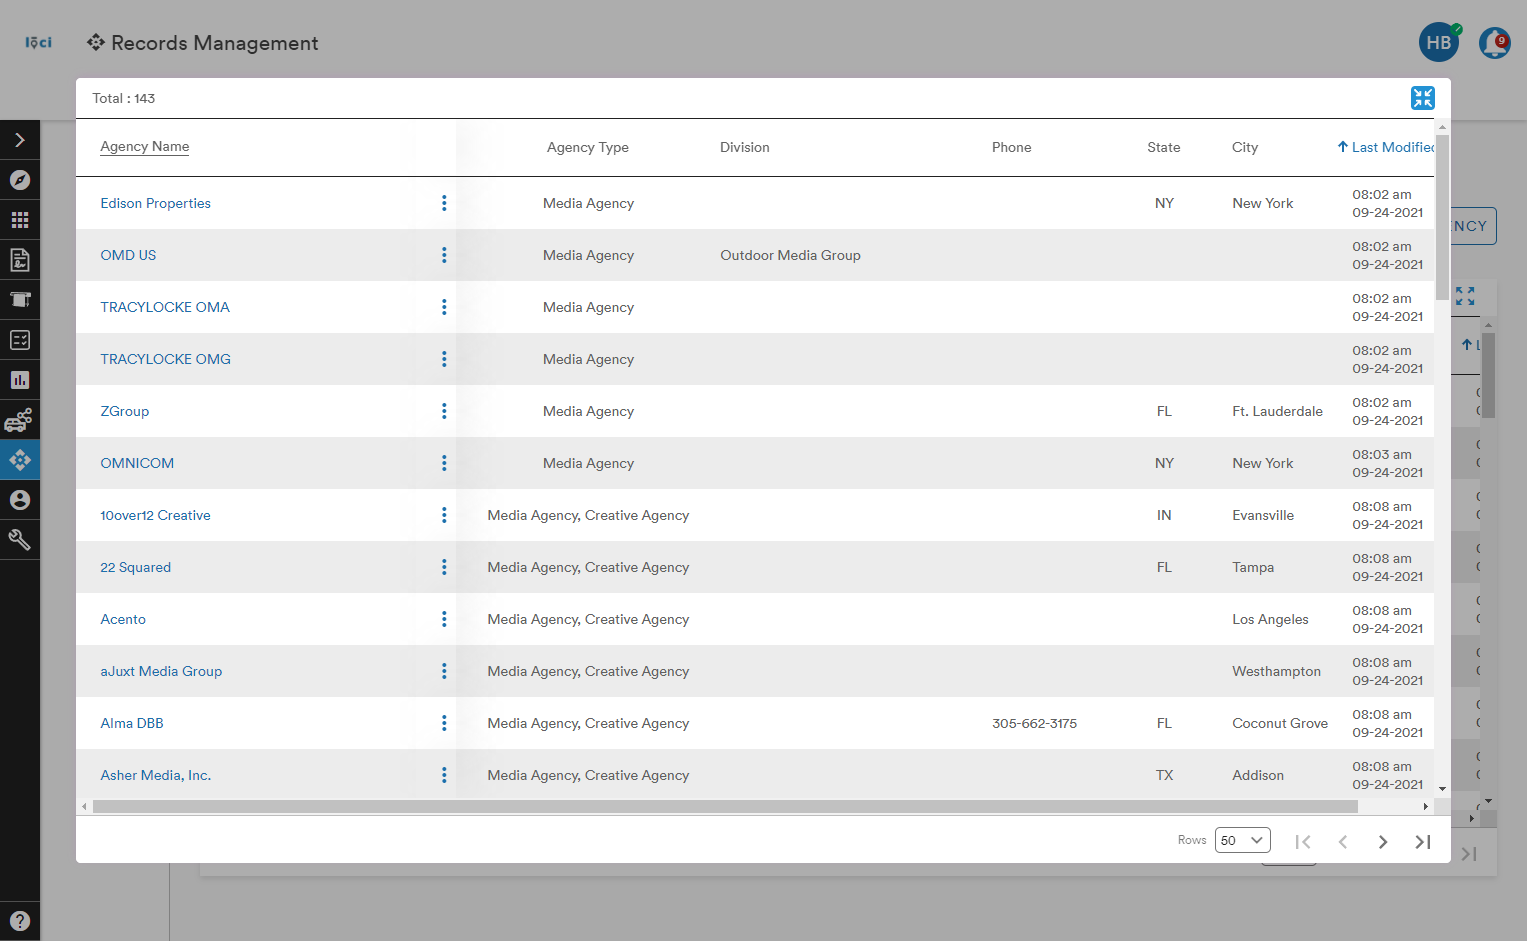Open the three-dot menu for Edison Properties
Viewport: 1527px width, 941px height.
coord(444,203)
